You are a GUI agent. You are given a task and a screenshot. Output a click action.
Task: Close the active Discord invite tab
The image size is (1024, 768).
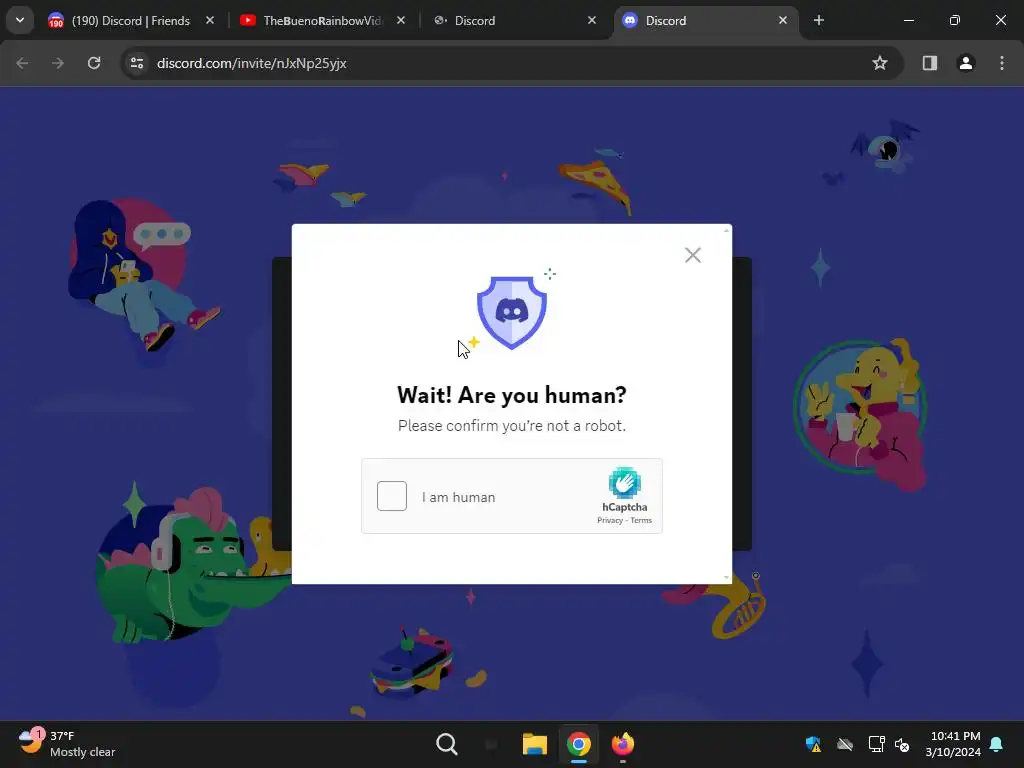pos(783,20)
